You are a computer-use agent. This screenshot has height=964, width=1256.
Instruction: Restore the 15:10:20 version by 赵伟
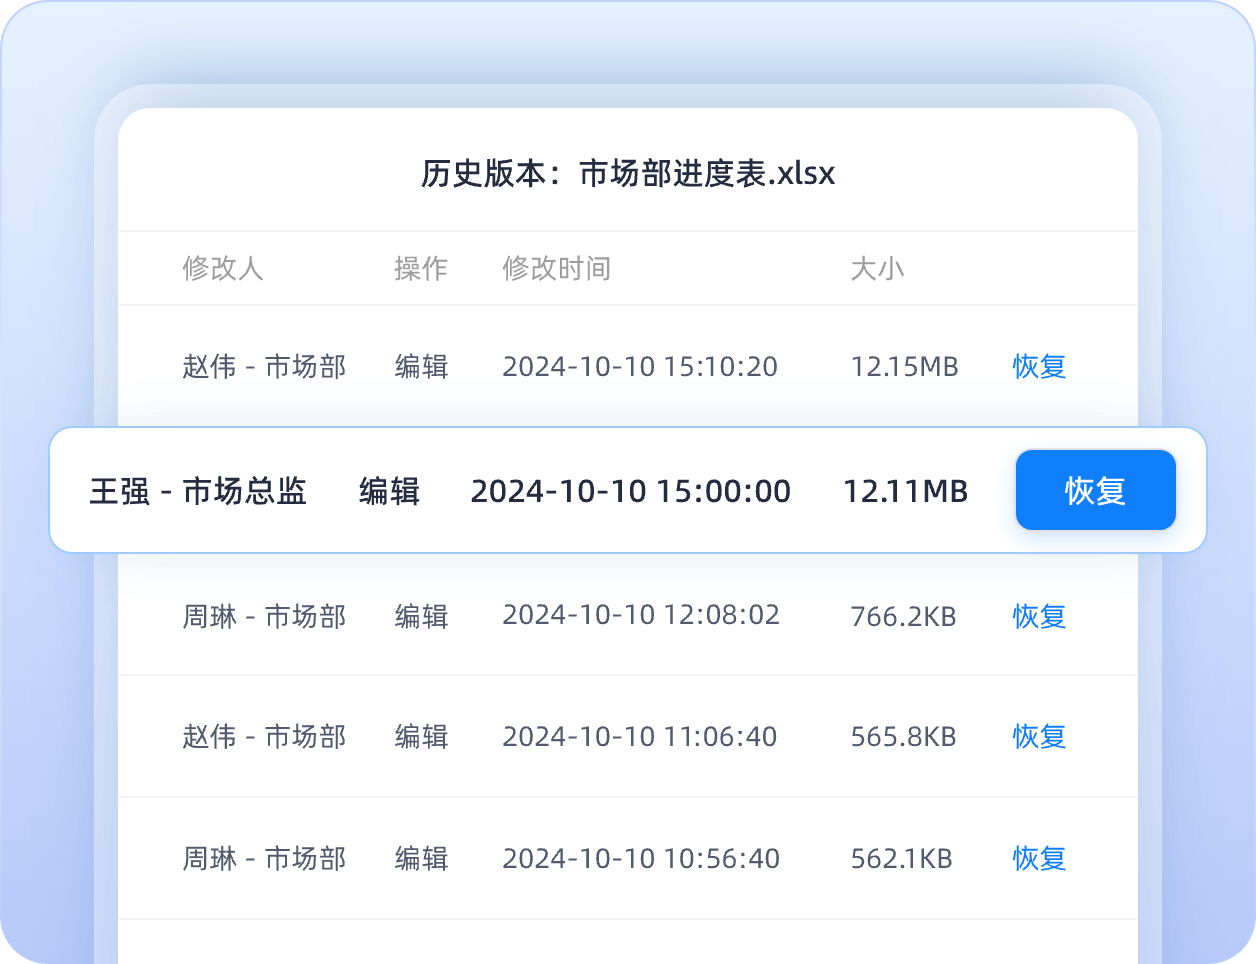coord(1039,367)
